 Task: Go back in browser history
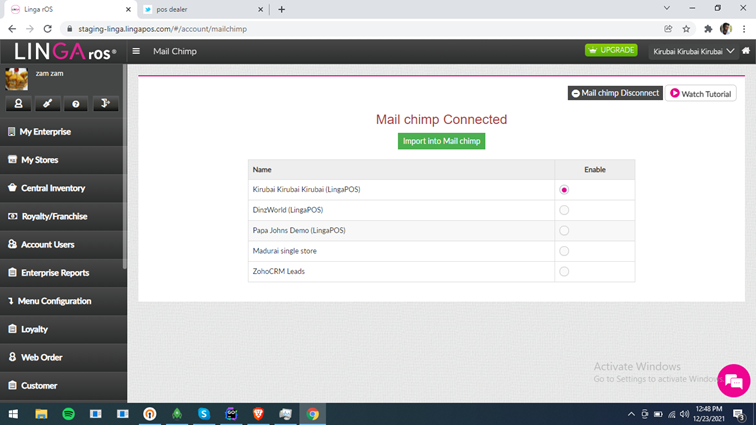(x=12, y=29)
